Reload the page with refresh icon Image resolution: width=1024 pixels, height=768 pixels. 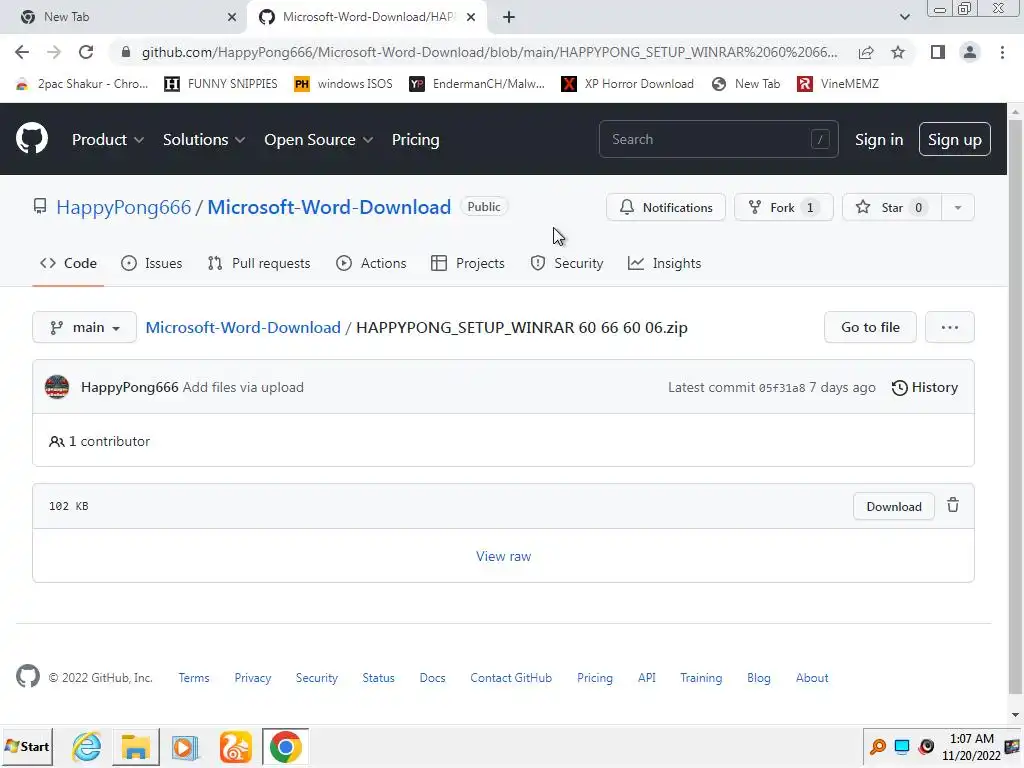[x=86, y=52]
